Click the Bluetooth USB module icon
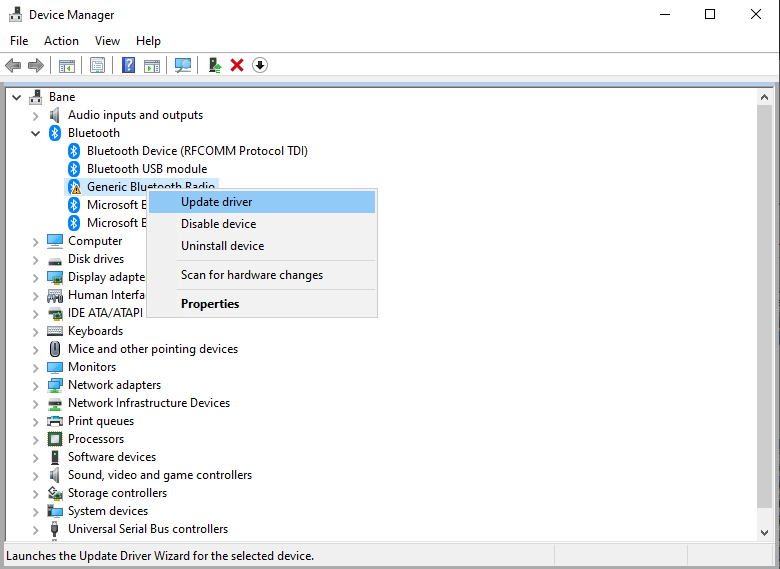 pos(74,169)
